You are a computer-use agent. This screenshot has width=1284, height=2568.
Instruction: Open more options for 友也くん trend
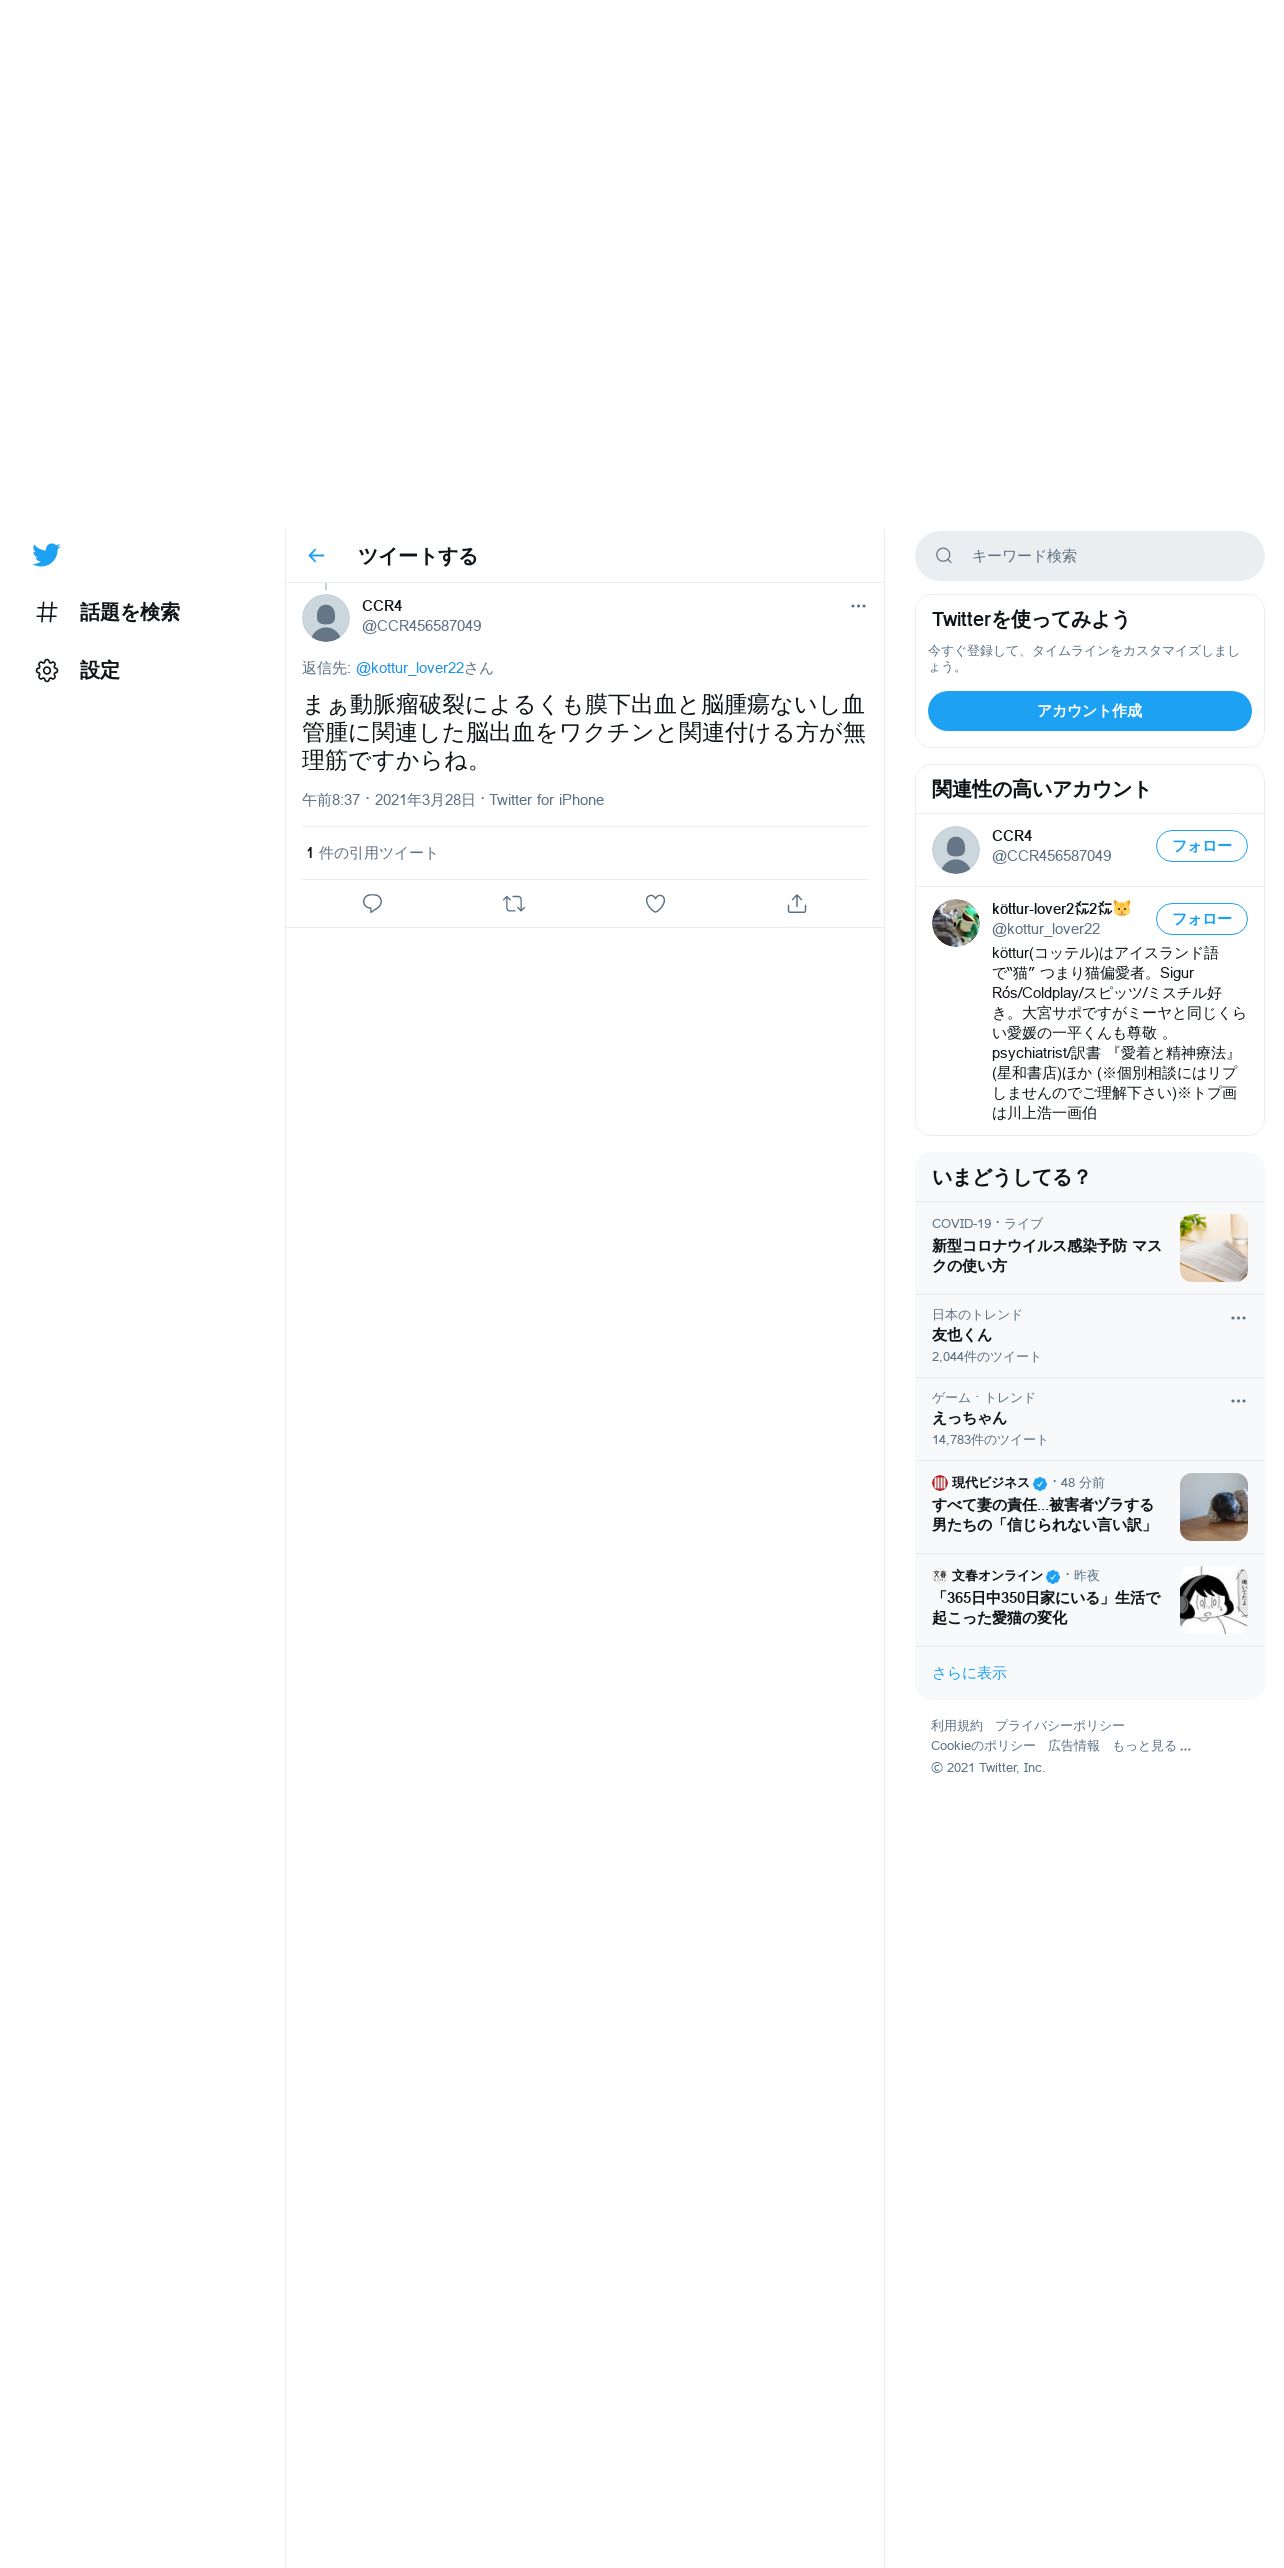1238,1318
